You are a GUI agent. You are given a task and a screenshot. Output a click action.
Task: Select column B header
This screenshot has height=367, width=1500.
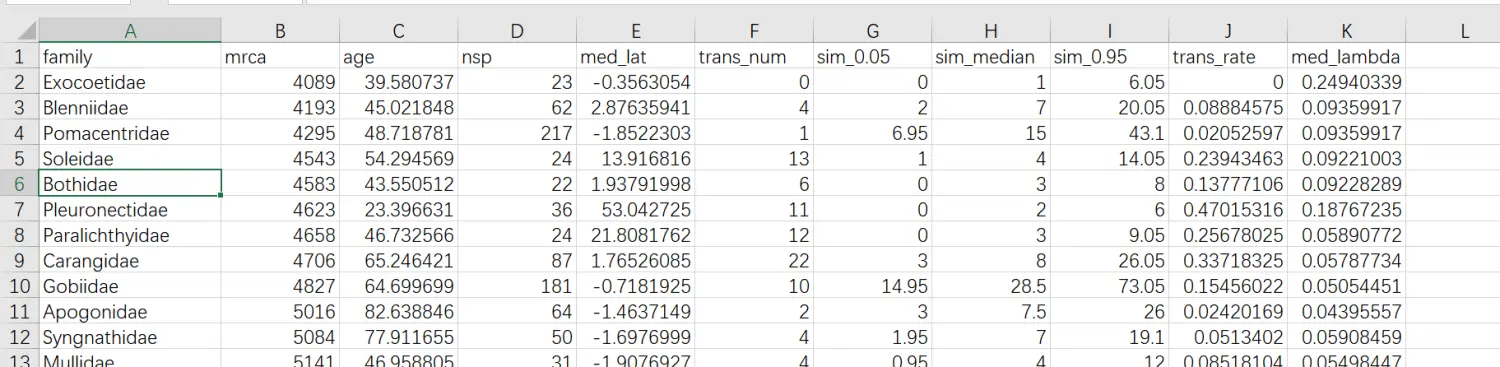pos(280,32)
